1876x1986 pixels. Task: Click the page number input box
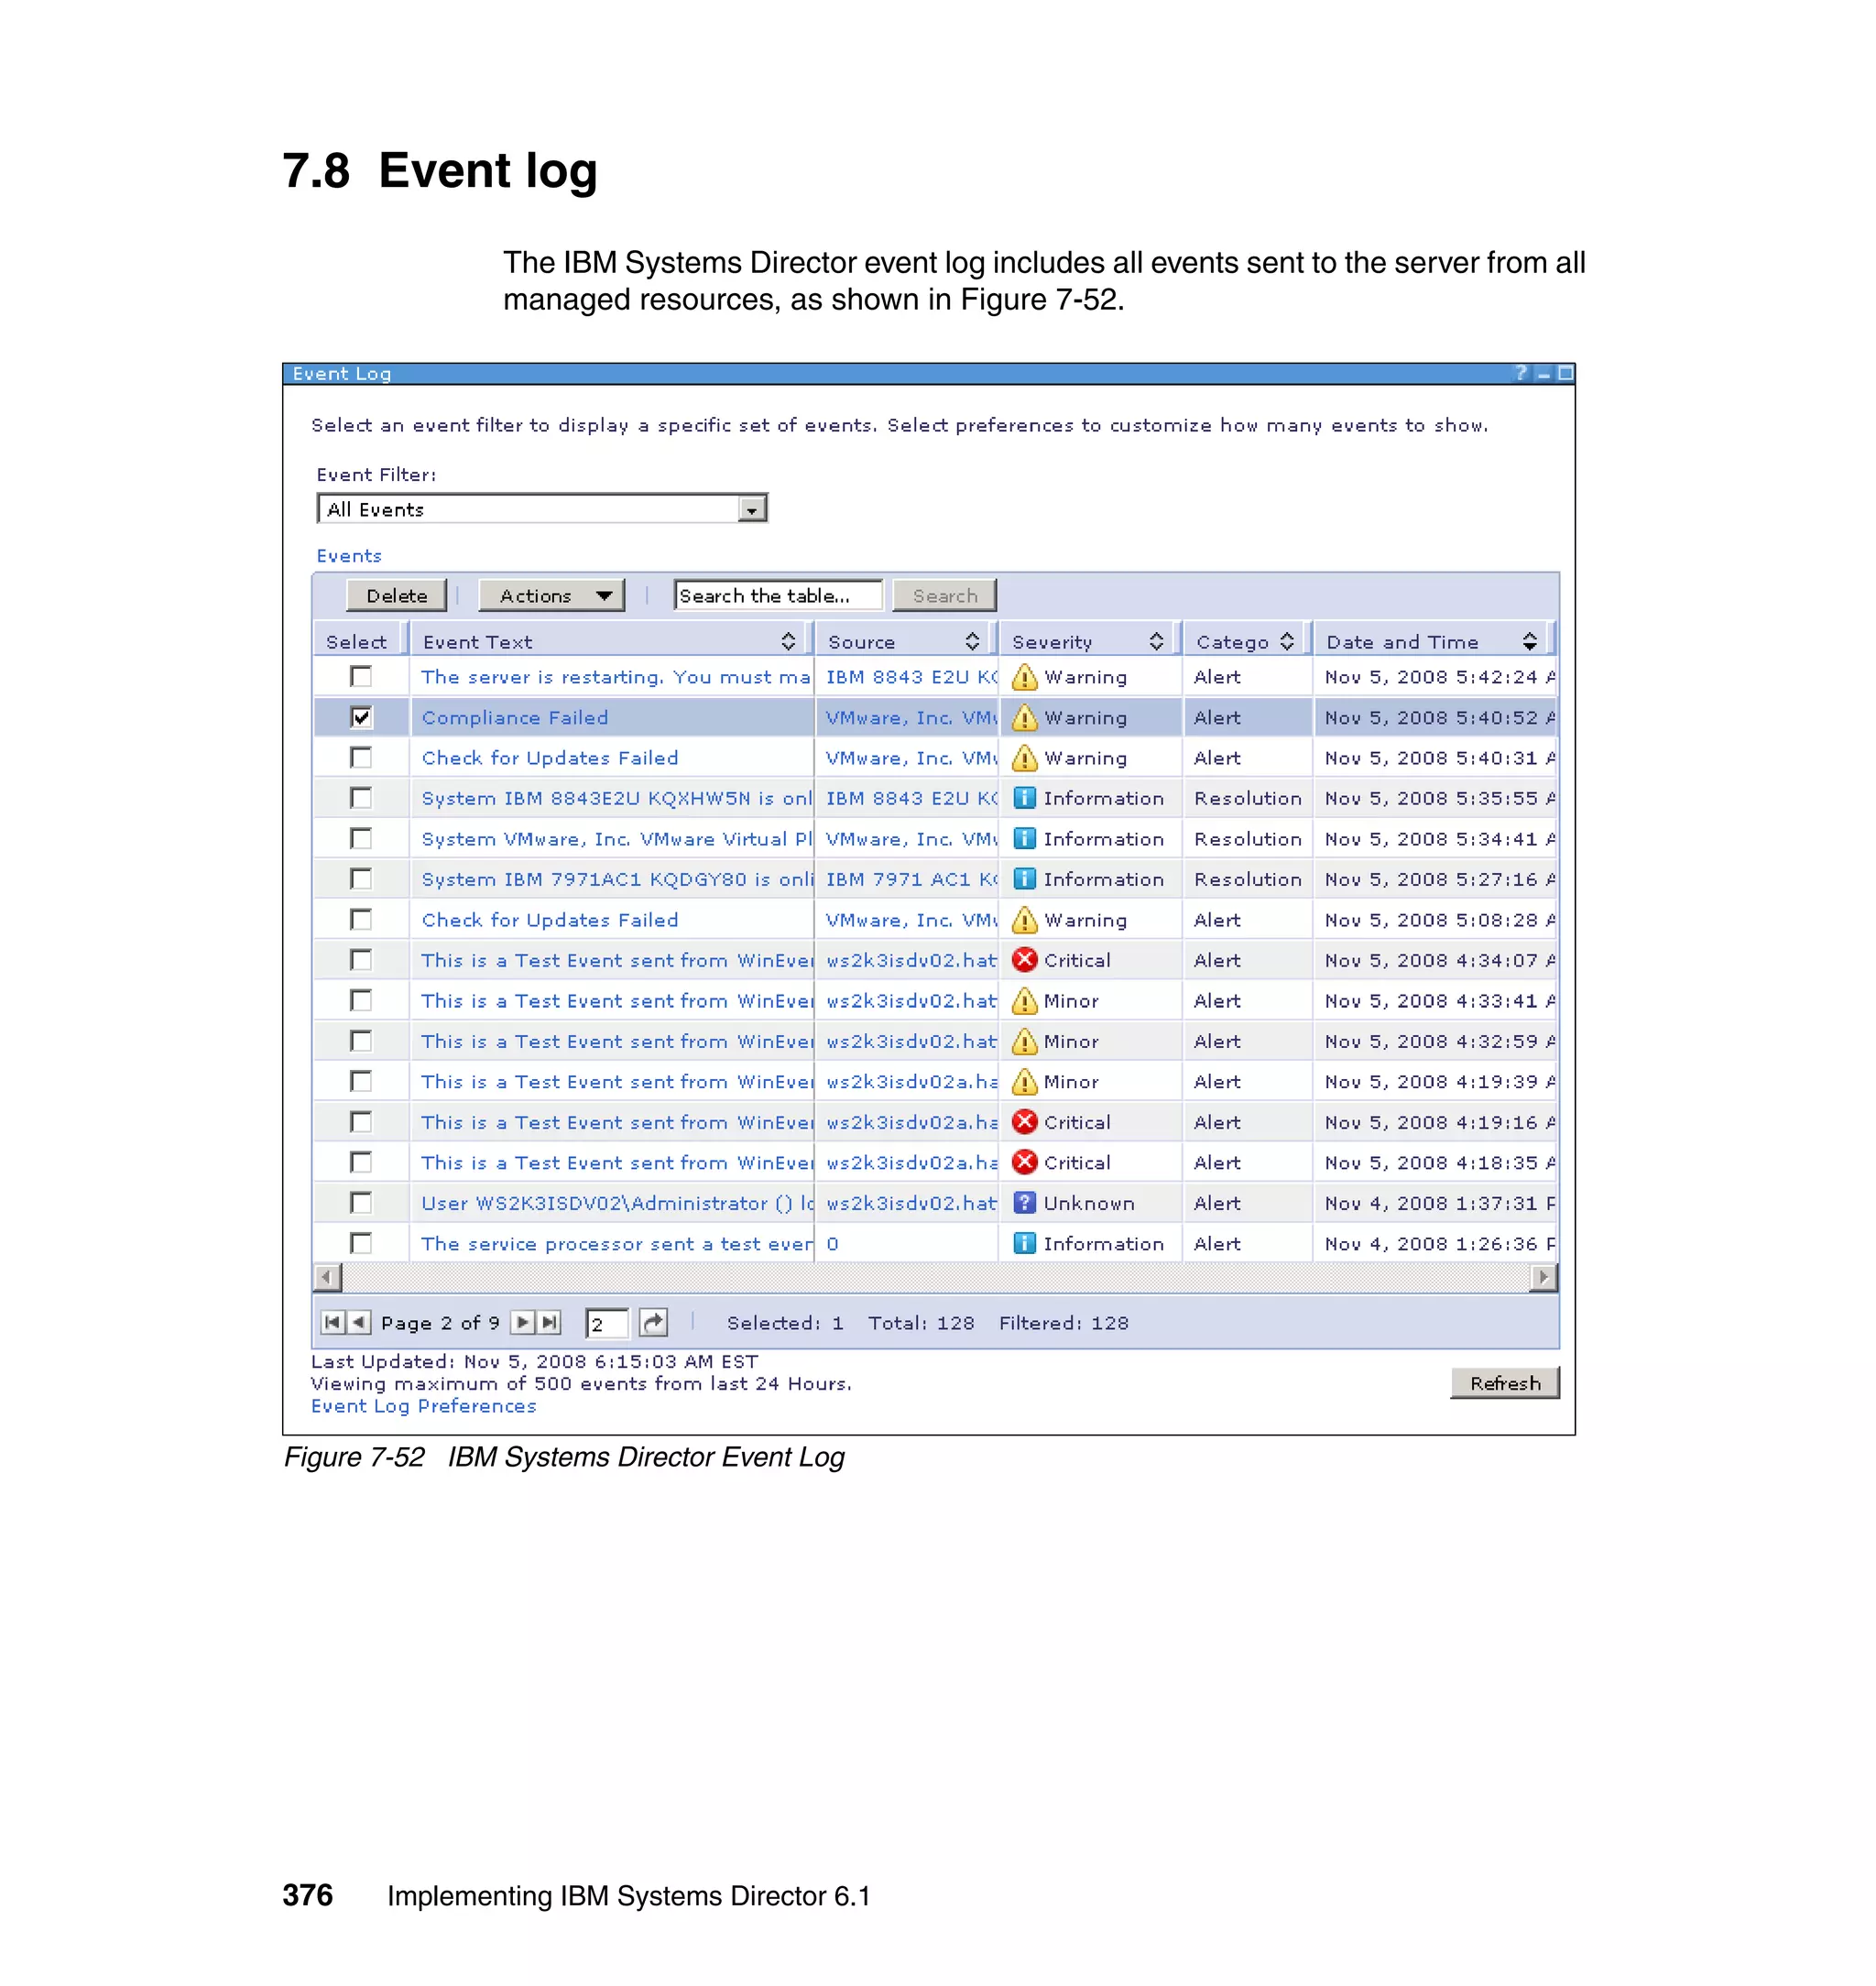point(607,1323)
